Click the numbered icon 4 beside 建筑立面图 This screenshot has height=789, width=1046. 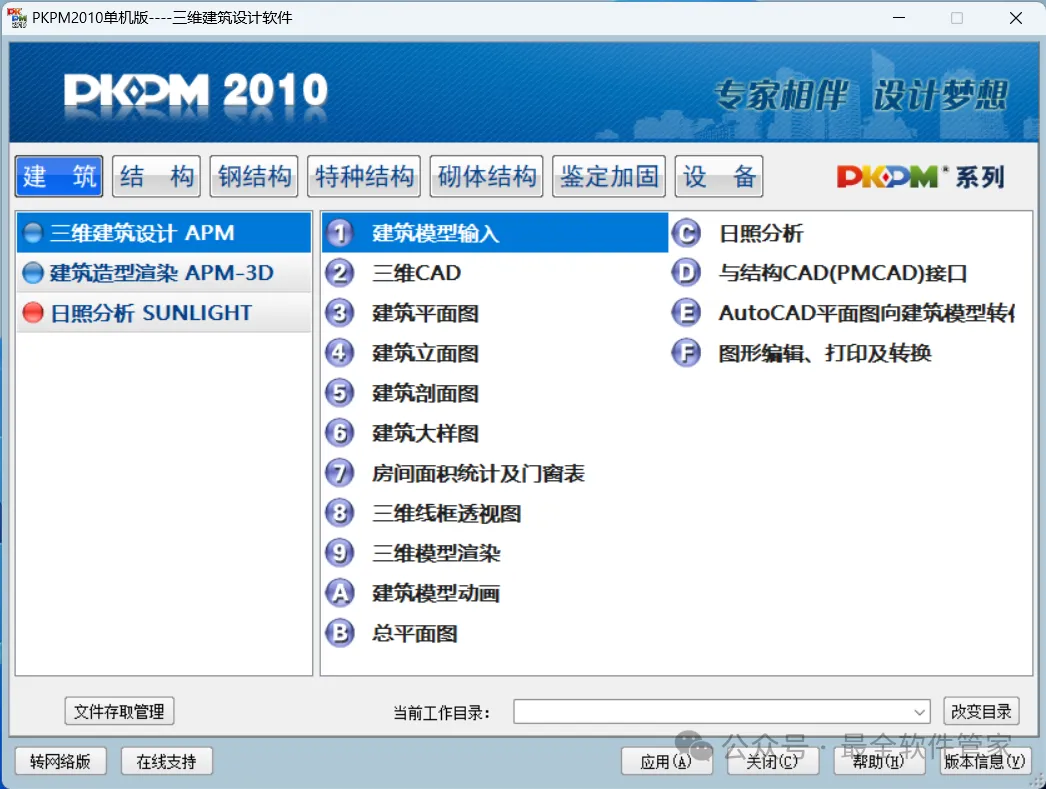click(340, 353)
